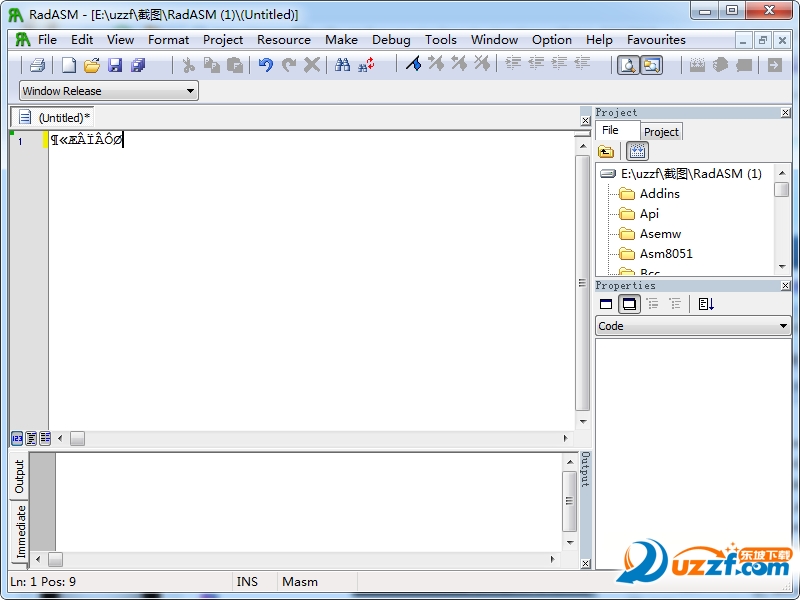The height and width of the screenshot is (600, 800).
Task: Open the View menu
Action: point(120,40)
